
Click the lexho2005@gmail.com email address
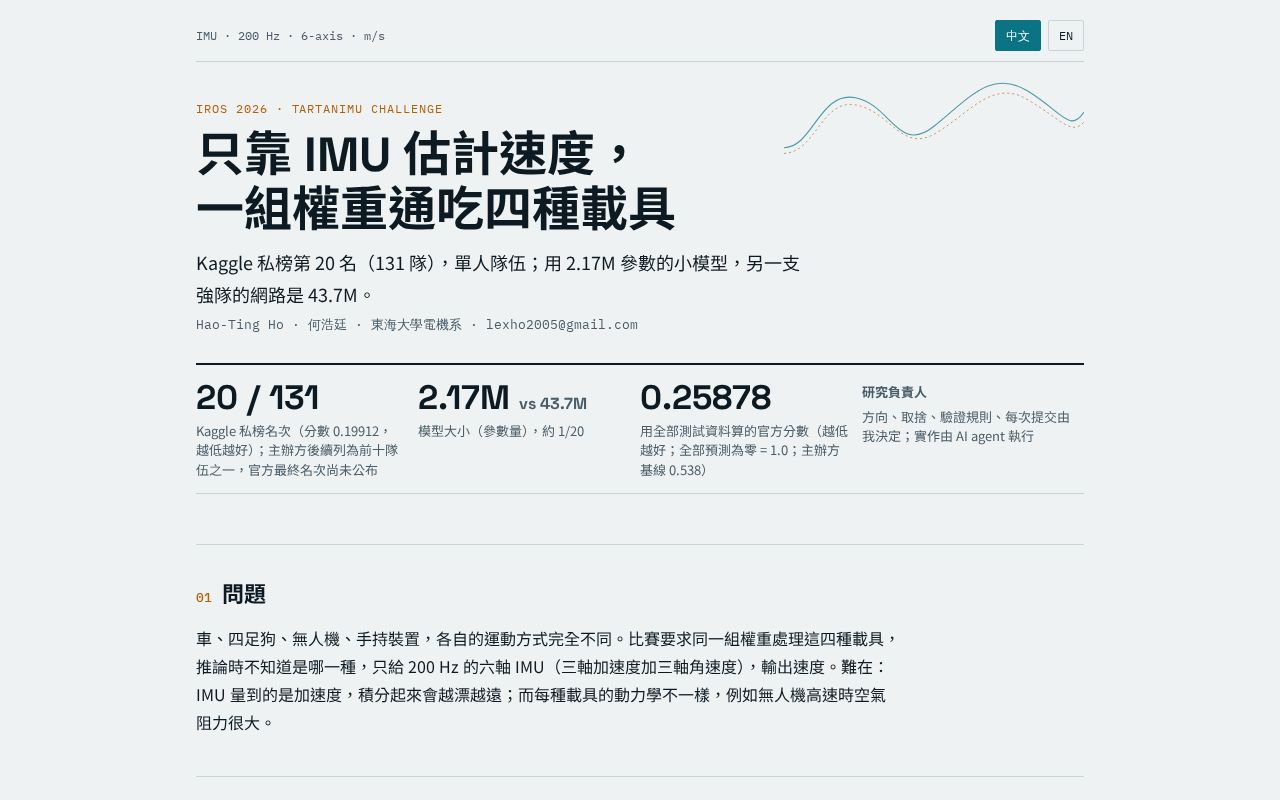[562, 325]
